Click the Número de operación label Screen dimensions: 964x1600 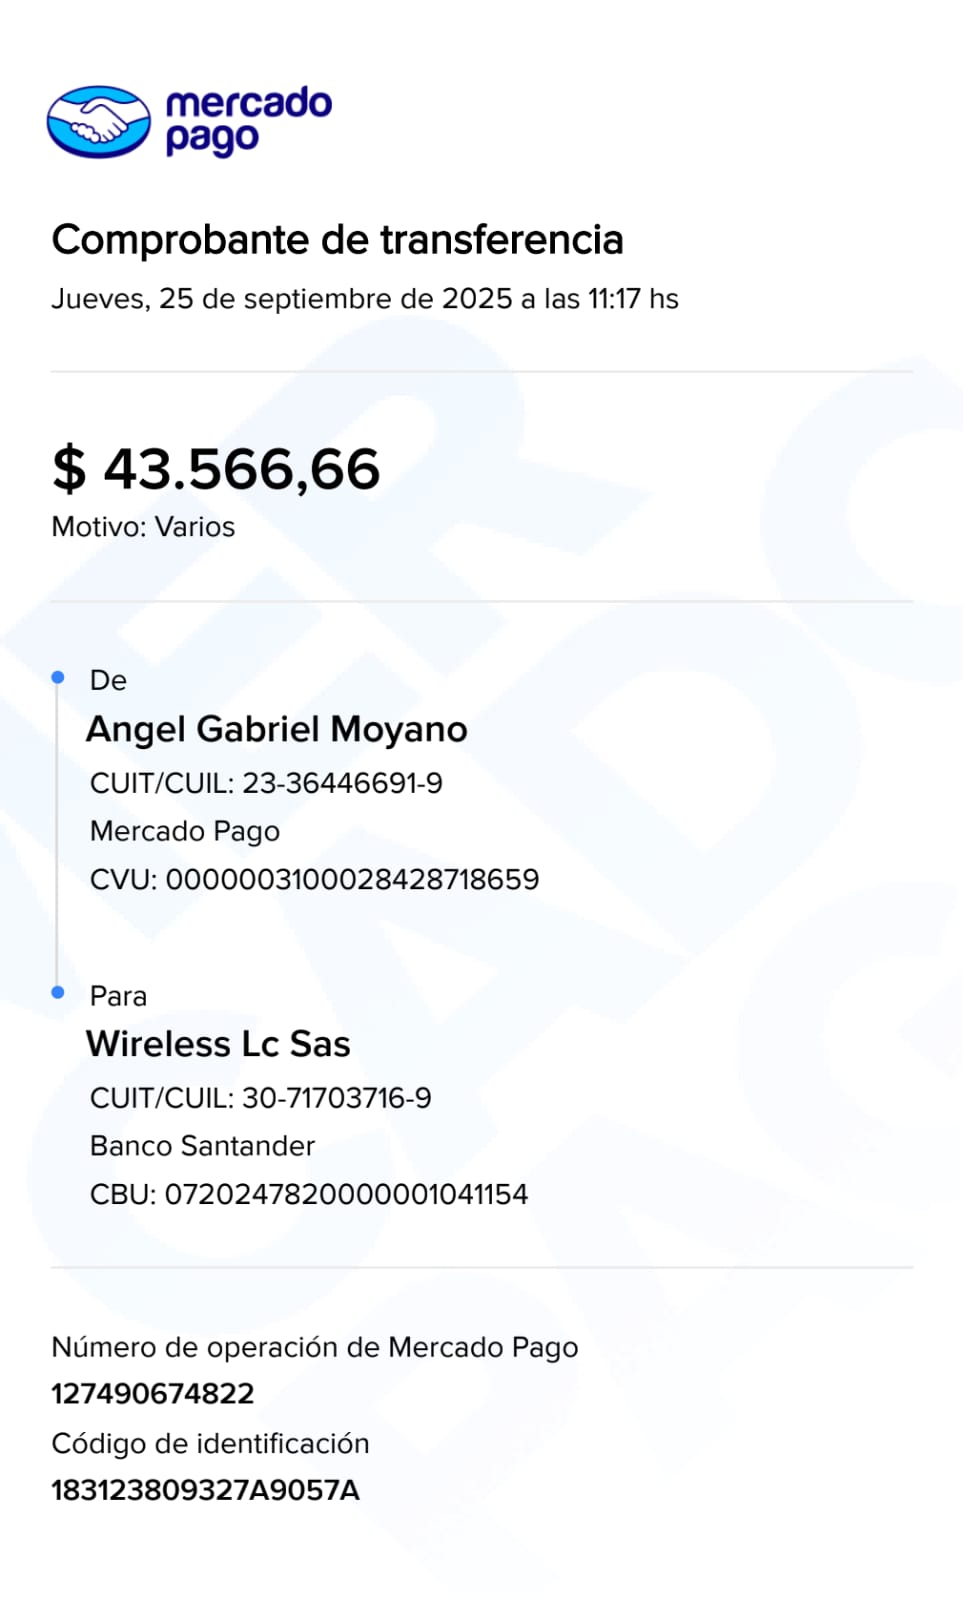point(315,1347)
